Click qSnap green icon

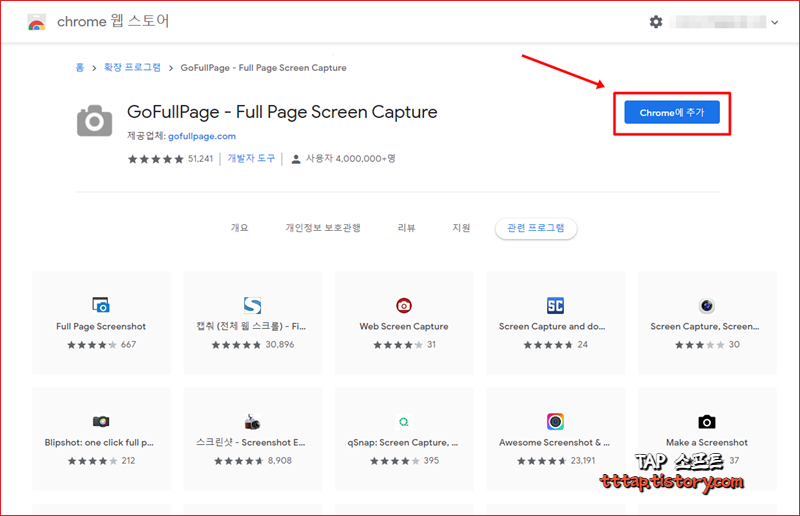404,422
